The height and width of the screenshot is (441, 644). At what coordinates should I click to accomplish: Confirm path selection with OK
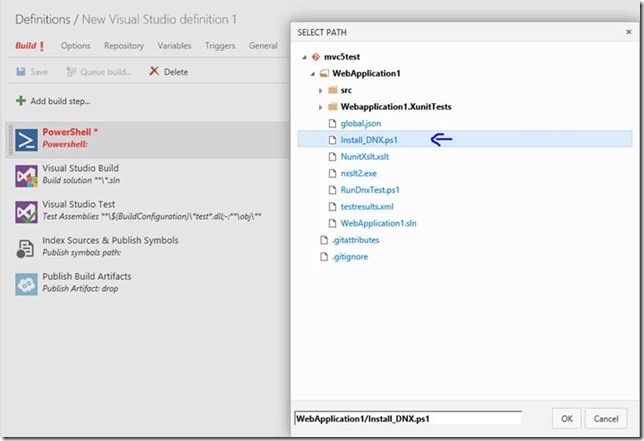click(567, 418)
